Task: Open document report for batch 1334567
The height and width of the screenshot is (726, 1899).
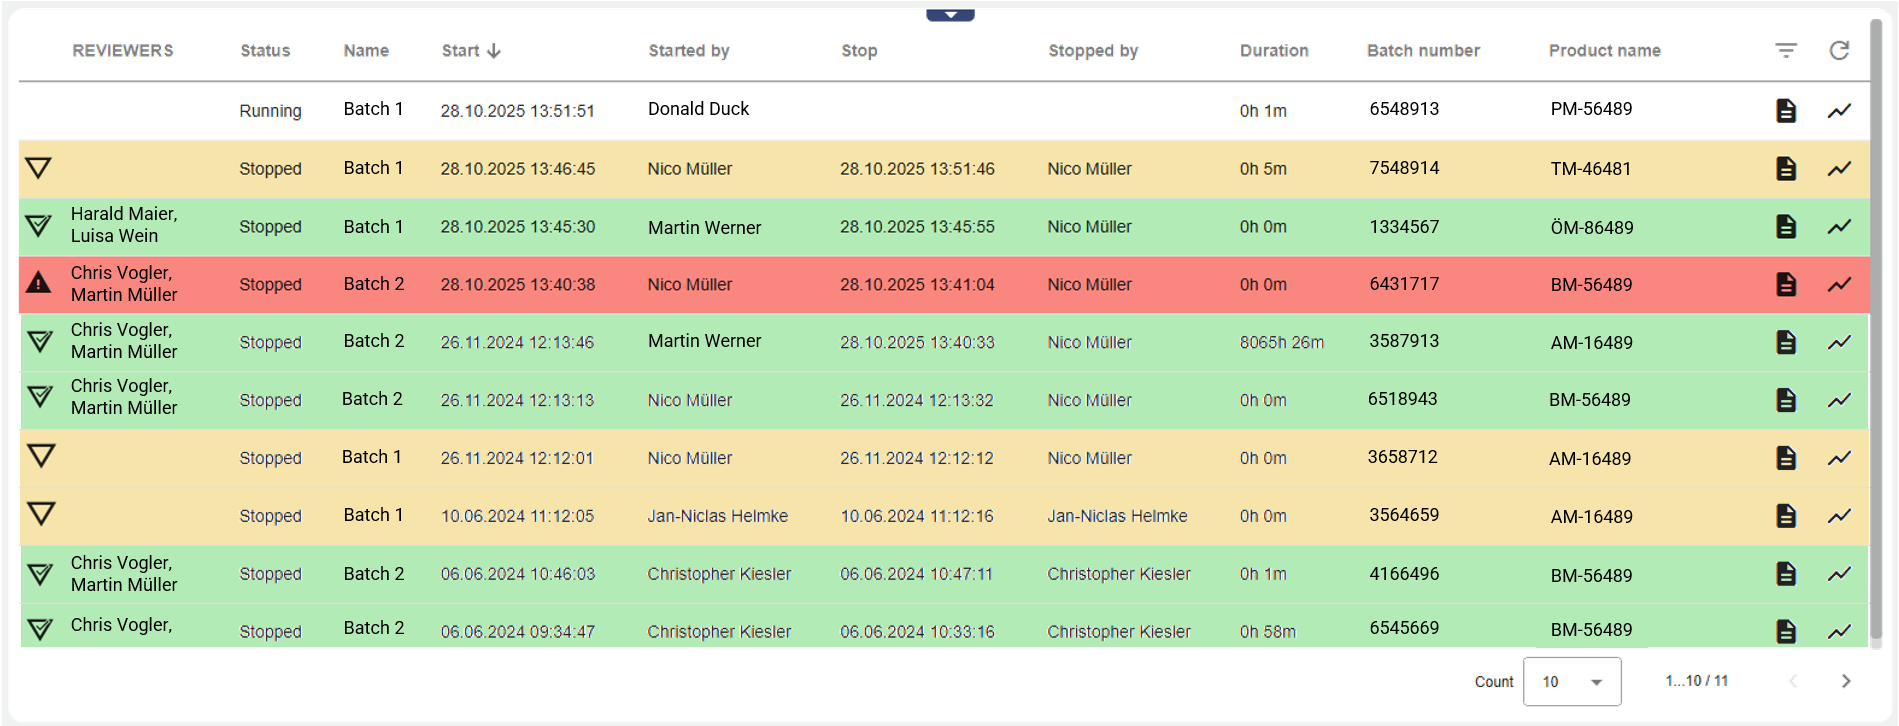Action: click(1785, 227)
